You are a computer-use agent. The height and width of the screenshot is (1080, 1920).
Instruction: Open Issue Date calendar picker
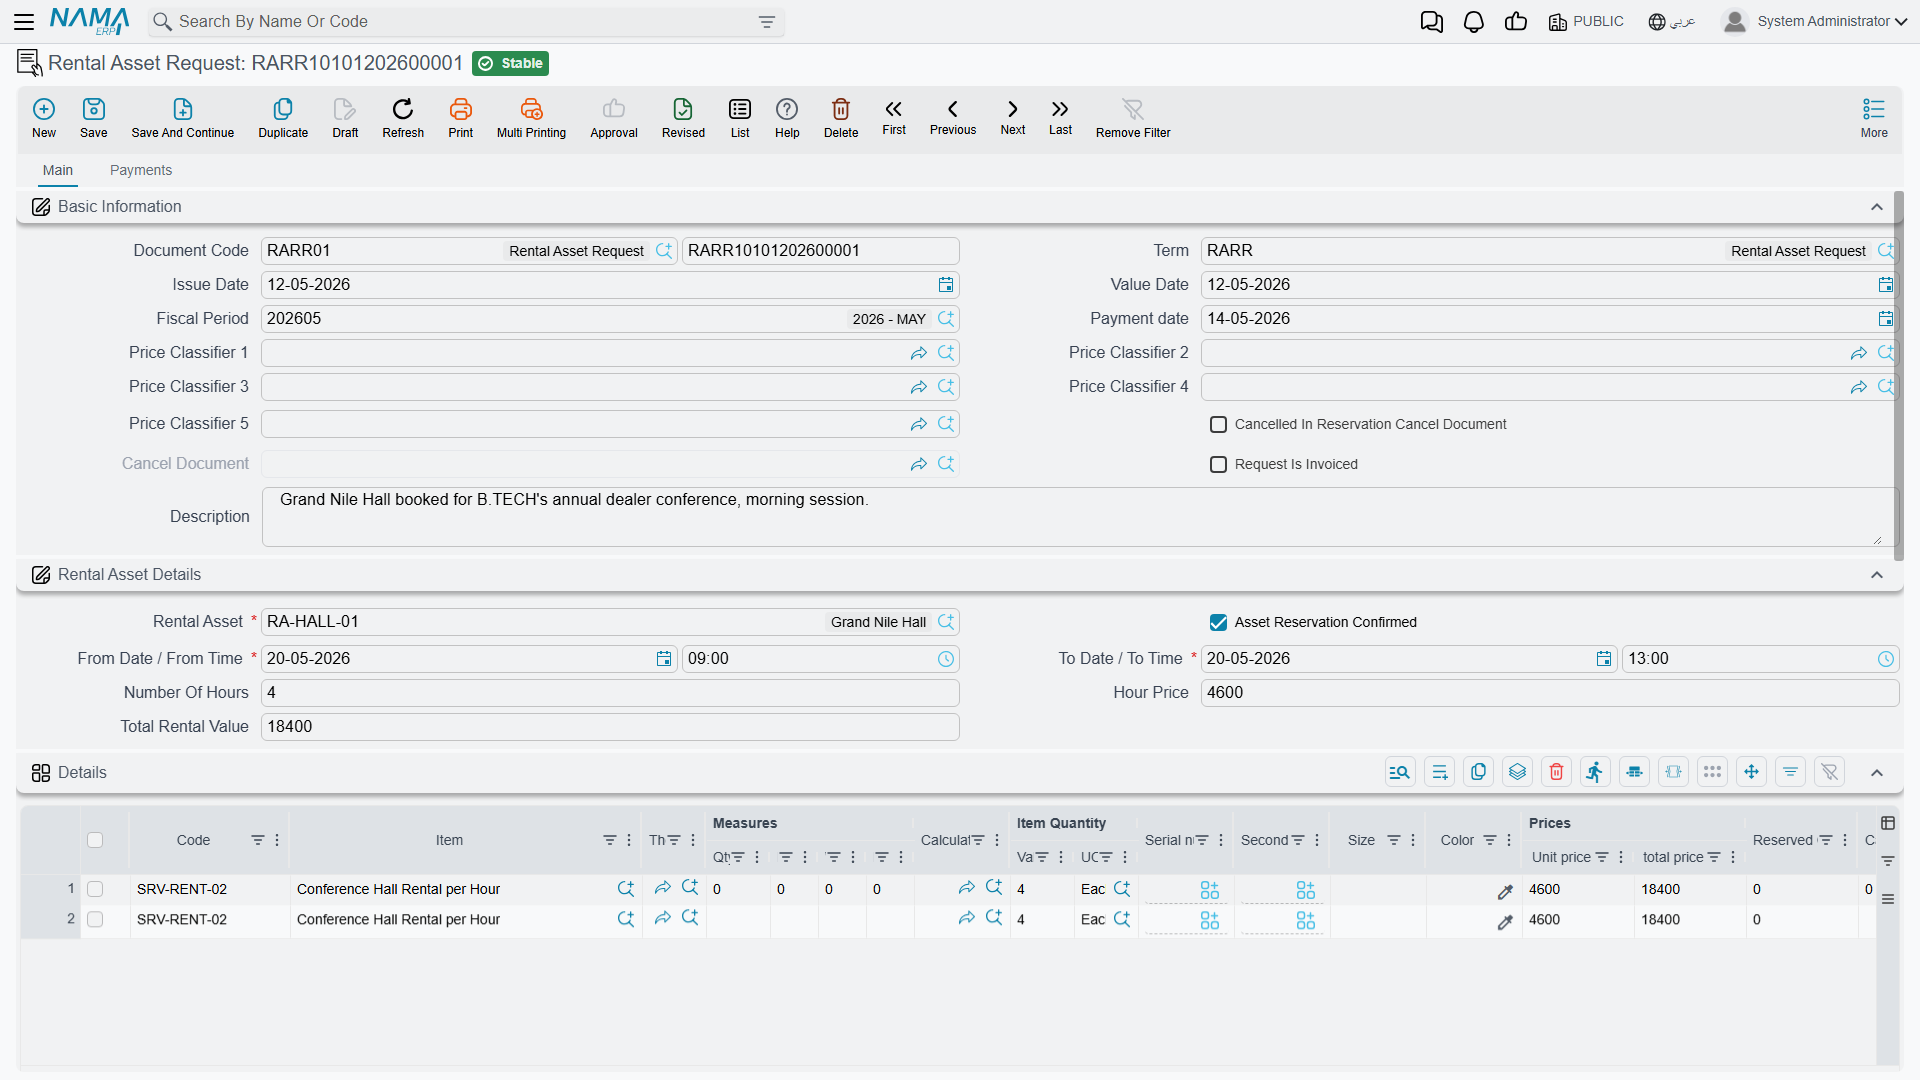[946, 285]
